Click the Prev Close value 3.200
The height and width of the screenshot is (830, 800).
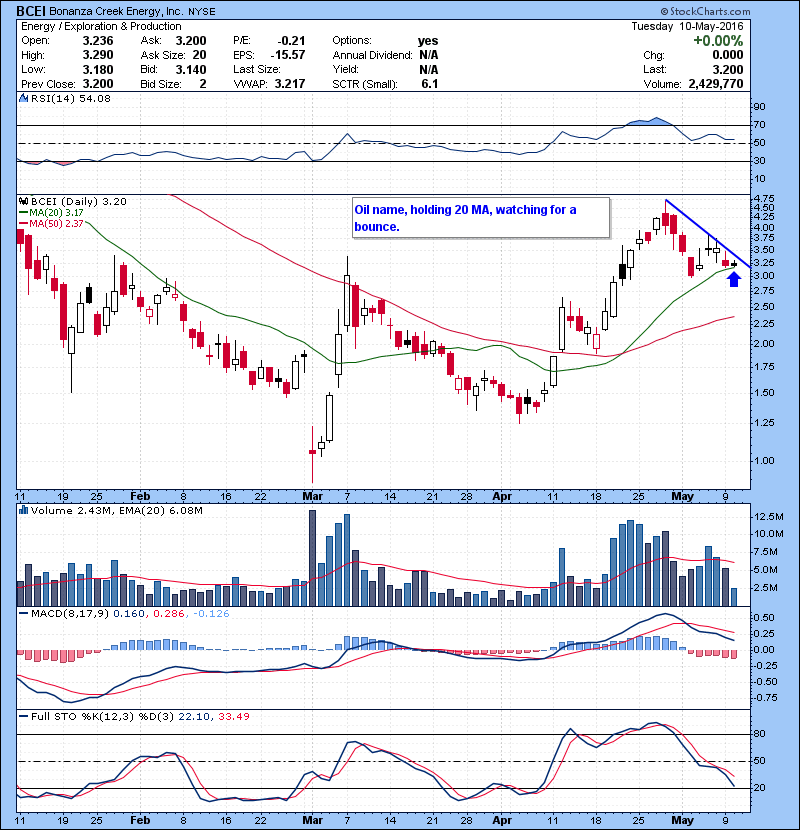98,84
